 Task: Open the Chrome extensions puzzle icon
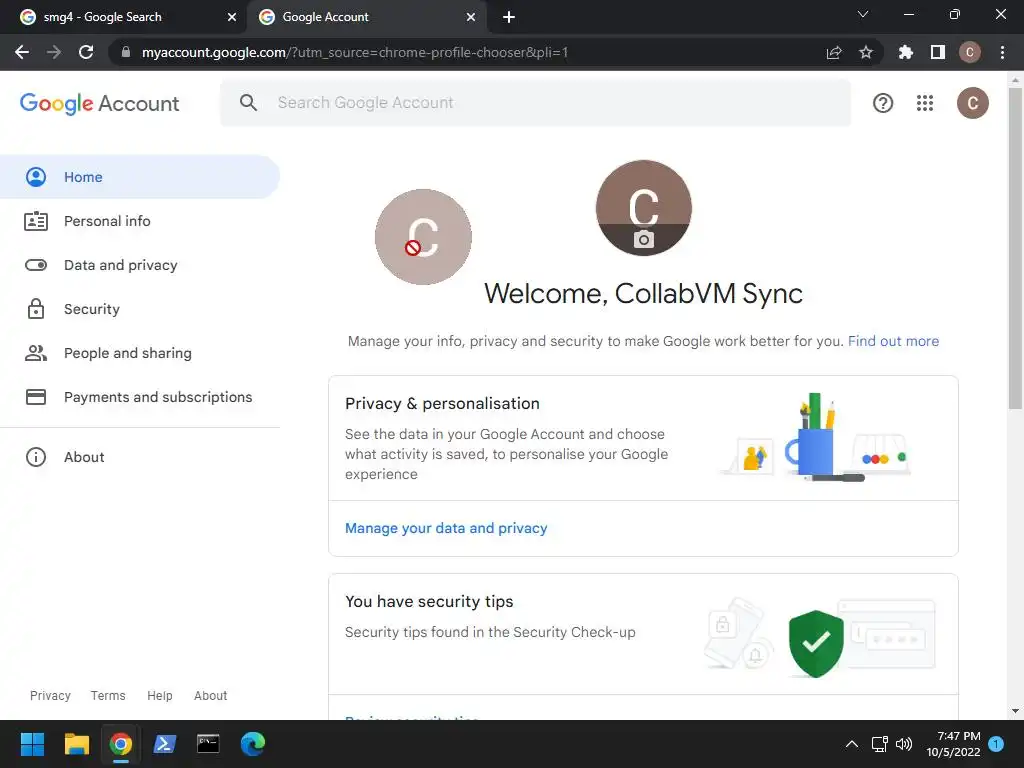tap(906, 52)
